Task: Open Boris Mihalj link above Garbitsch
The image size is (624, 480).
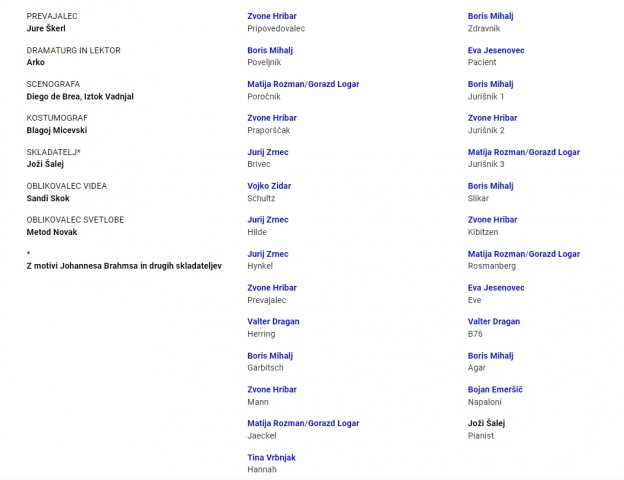Action: point(270,356)
